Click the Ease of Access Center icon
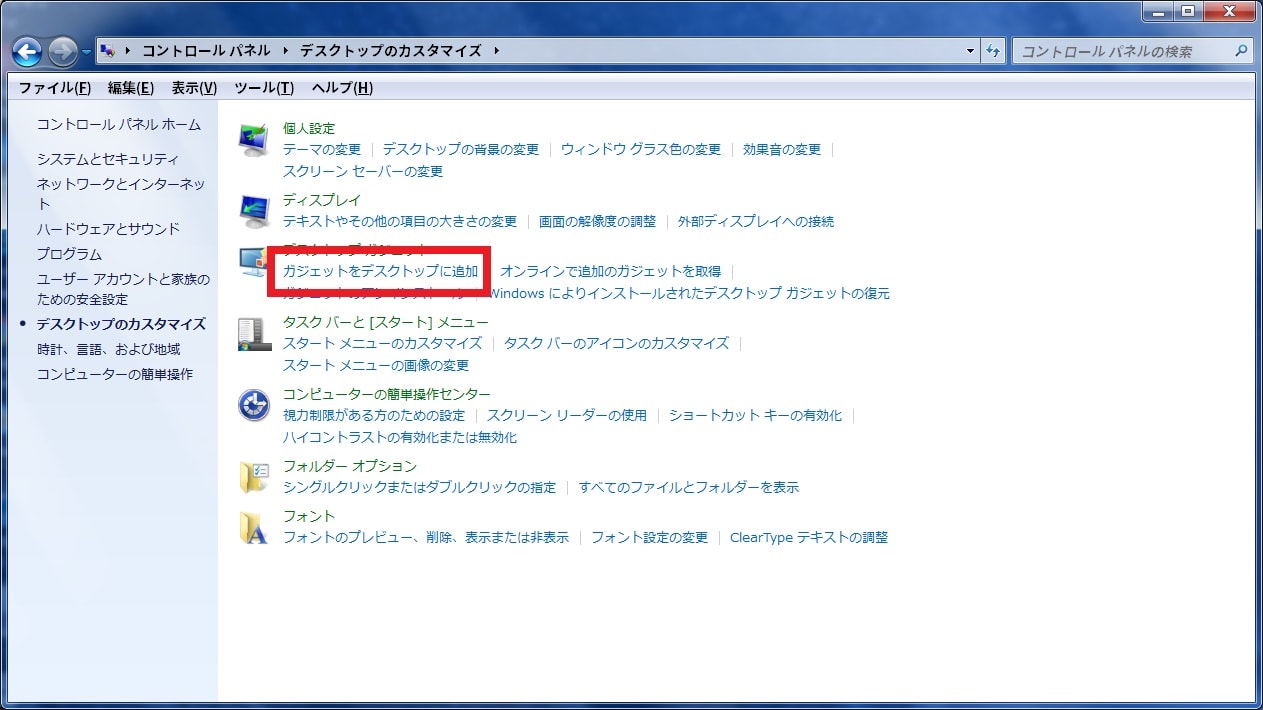Screen dimensions: 1263x710 pos(254,406)
